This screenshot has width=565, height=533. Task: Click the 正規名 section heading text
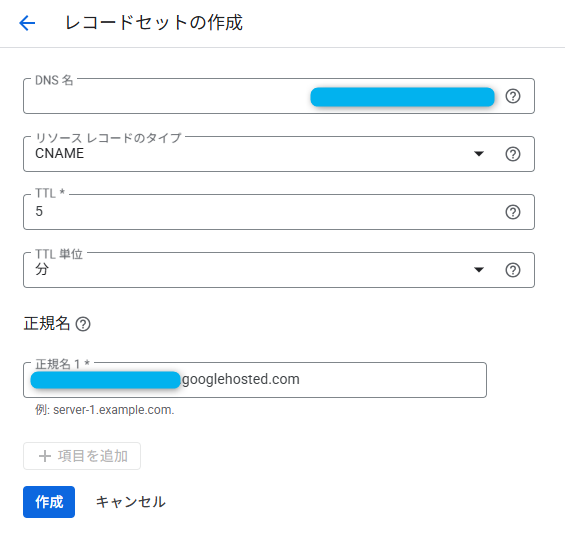click(46, 323)
